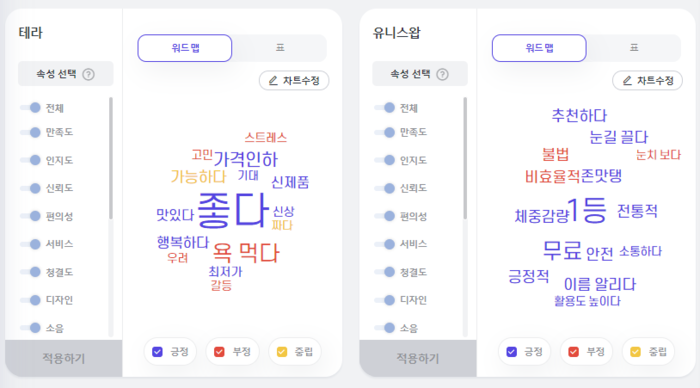Screen dimensions: 700x388
Task: Uncheck 부정 checkbox under 테라 word map
Action: (x=219, y=352)
